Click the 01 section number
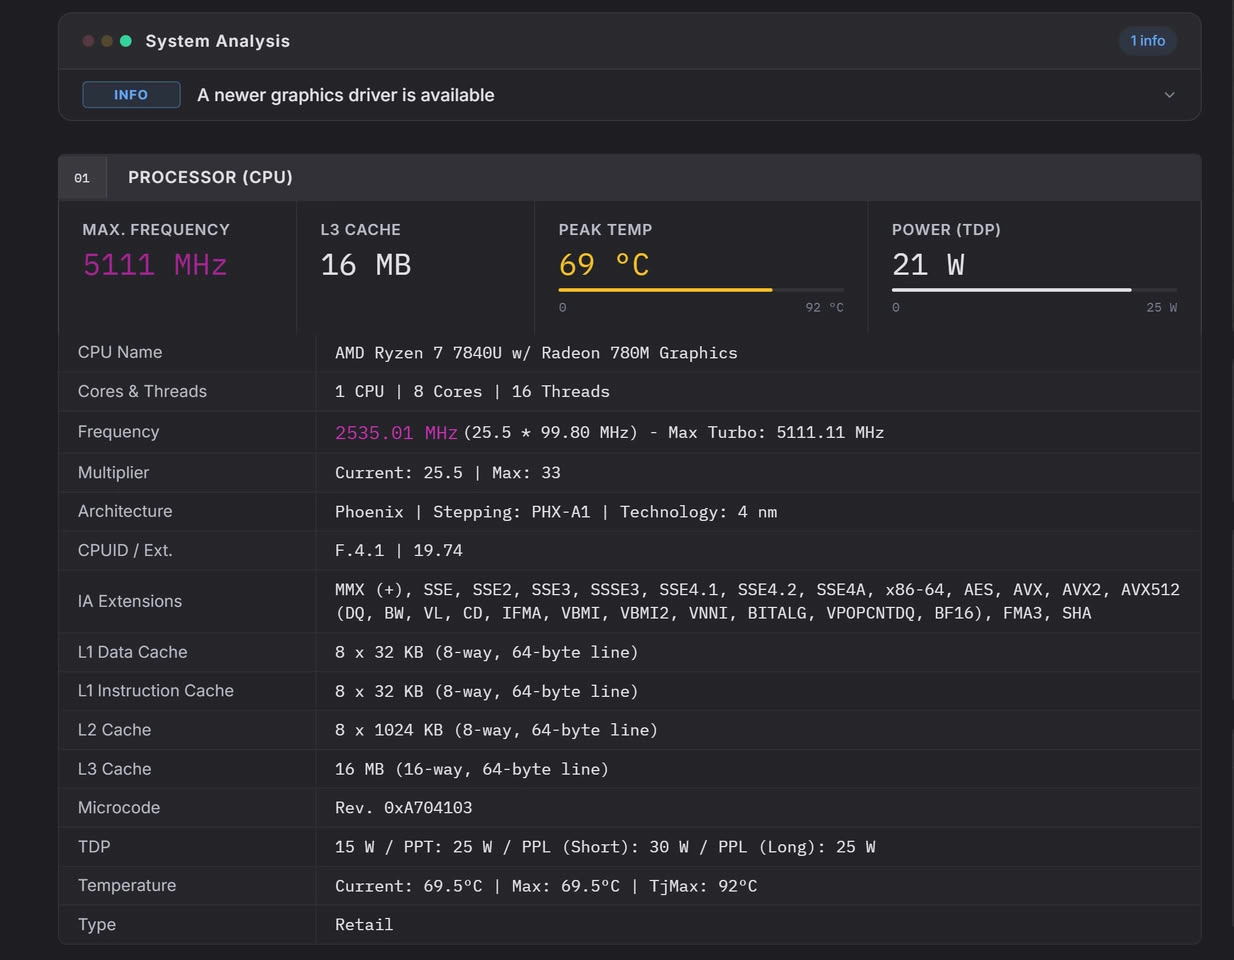Image resolution: width=1234 pixels, height=960 pixels. tap(82, 178)
